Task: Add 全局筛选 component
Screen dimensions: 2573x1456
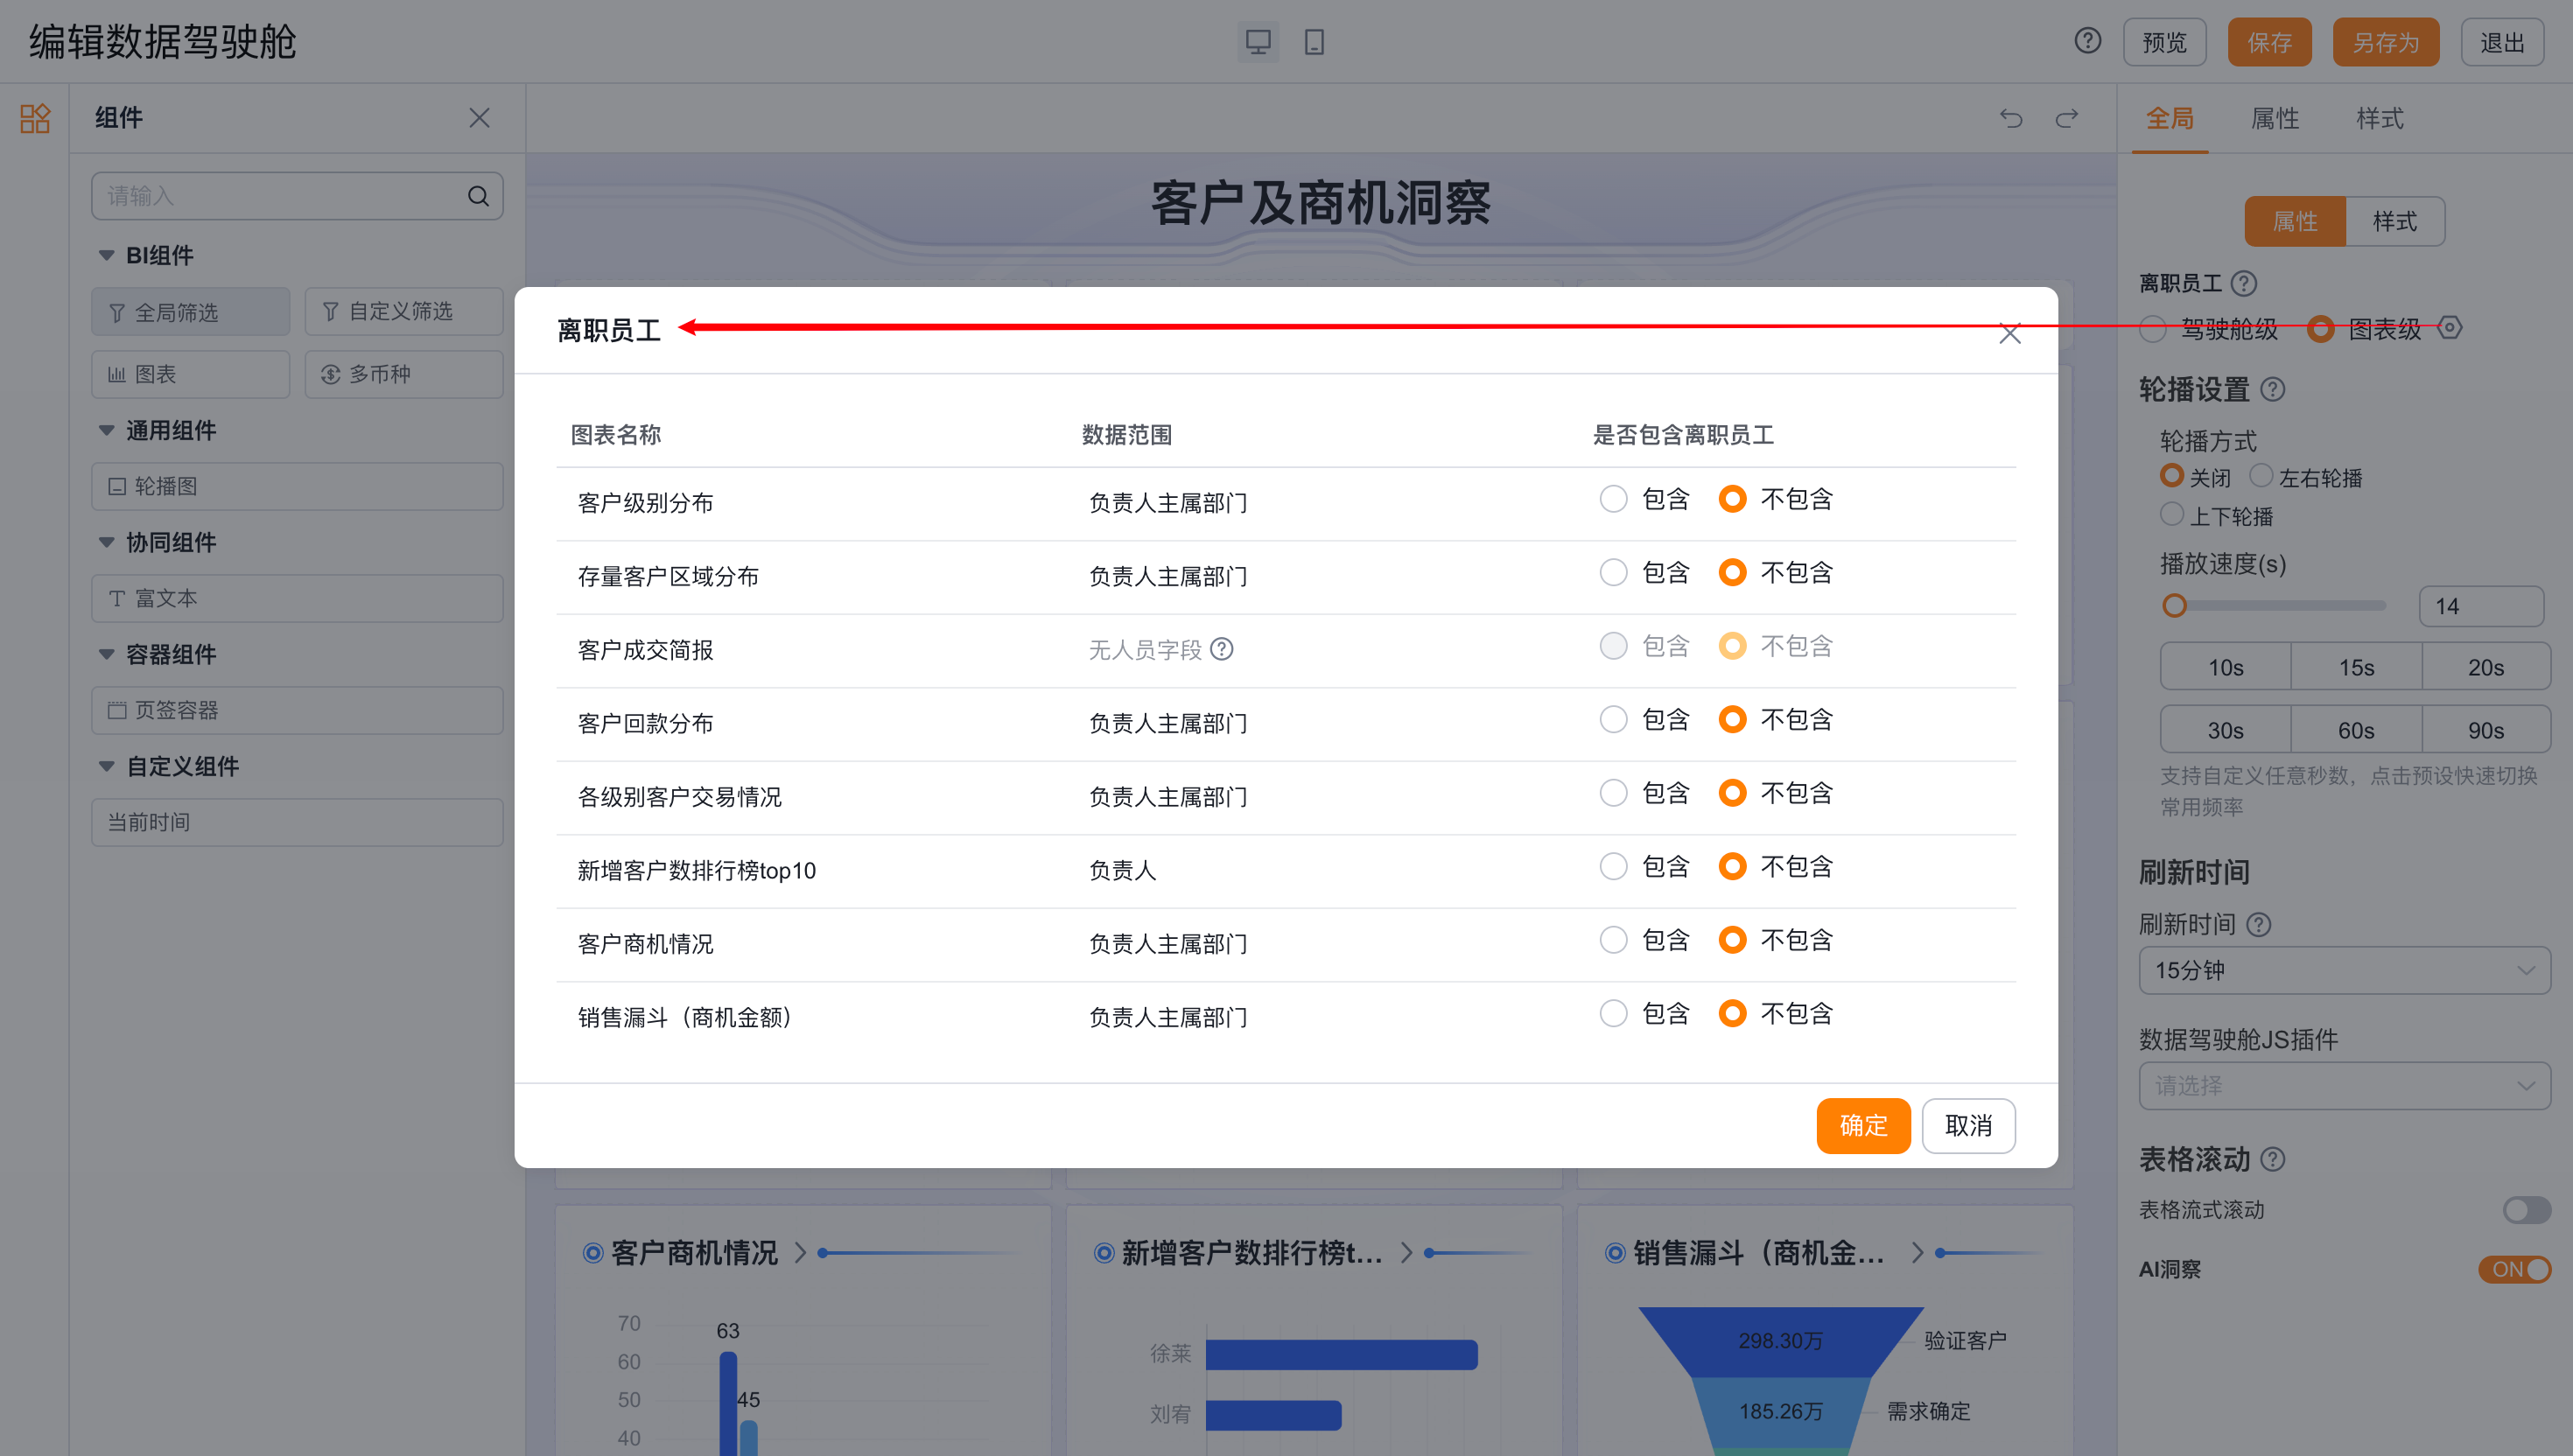Action: 190,312
